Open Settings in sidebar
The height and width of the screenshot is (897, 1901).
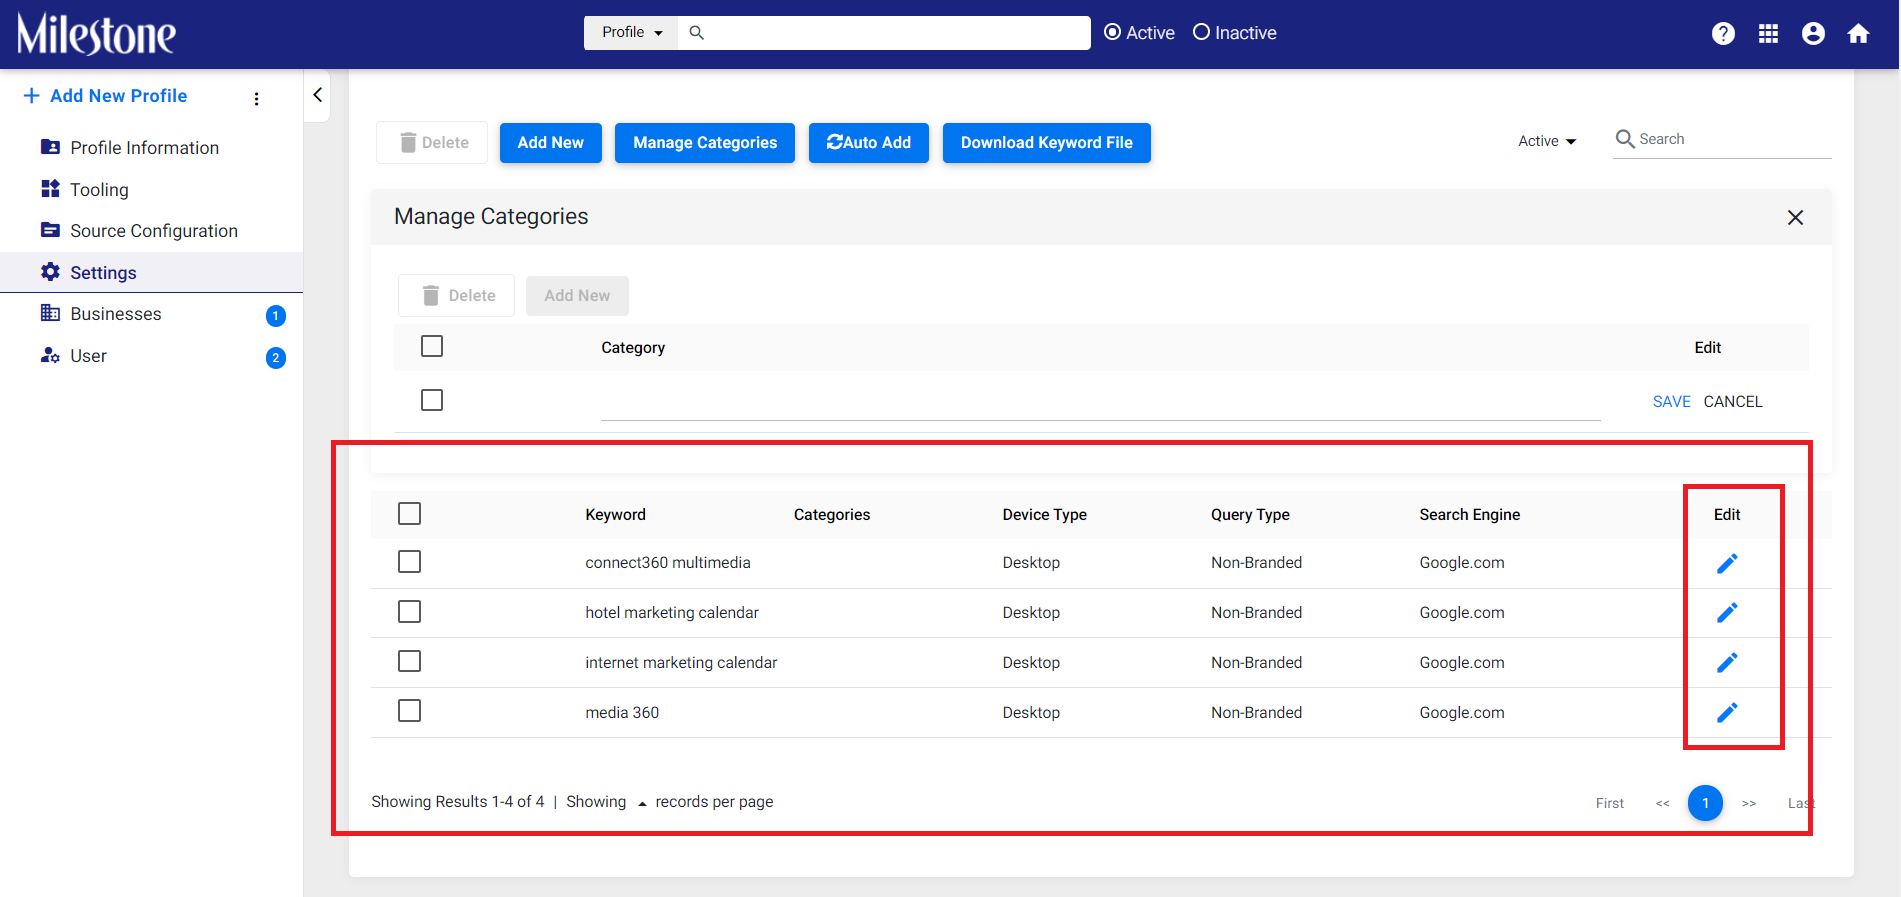(151, 272)
